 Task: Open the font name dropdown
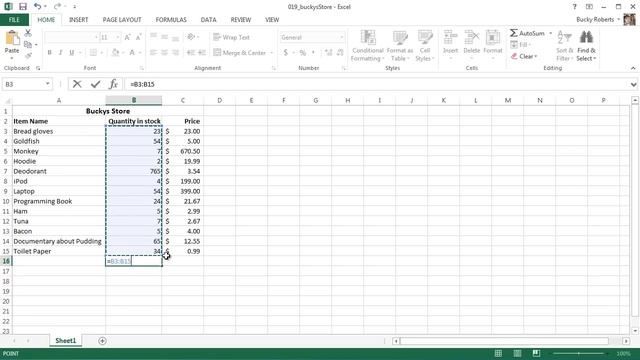pyautogui.click(x=96, y=37)
